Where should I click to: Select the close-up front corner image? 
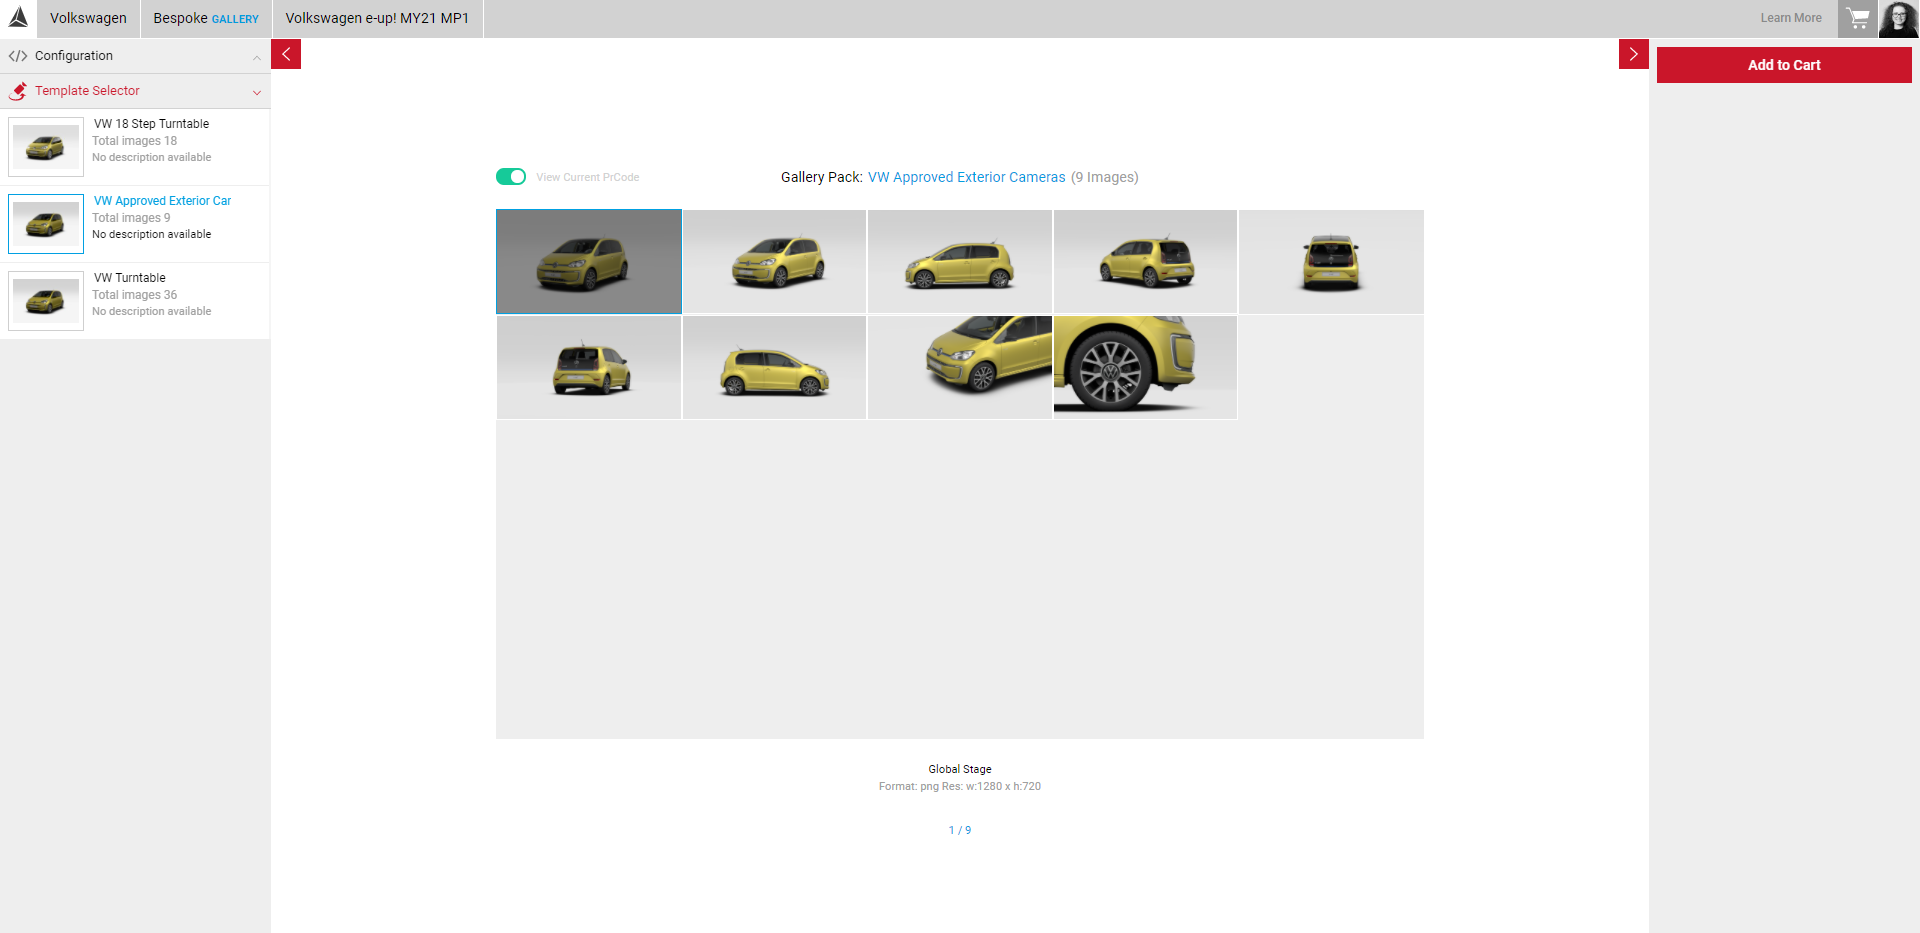[x=960, y=367]
